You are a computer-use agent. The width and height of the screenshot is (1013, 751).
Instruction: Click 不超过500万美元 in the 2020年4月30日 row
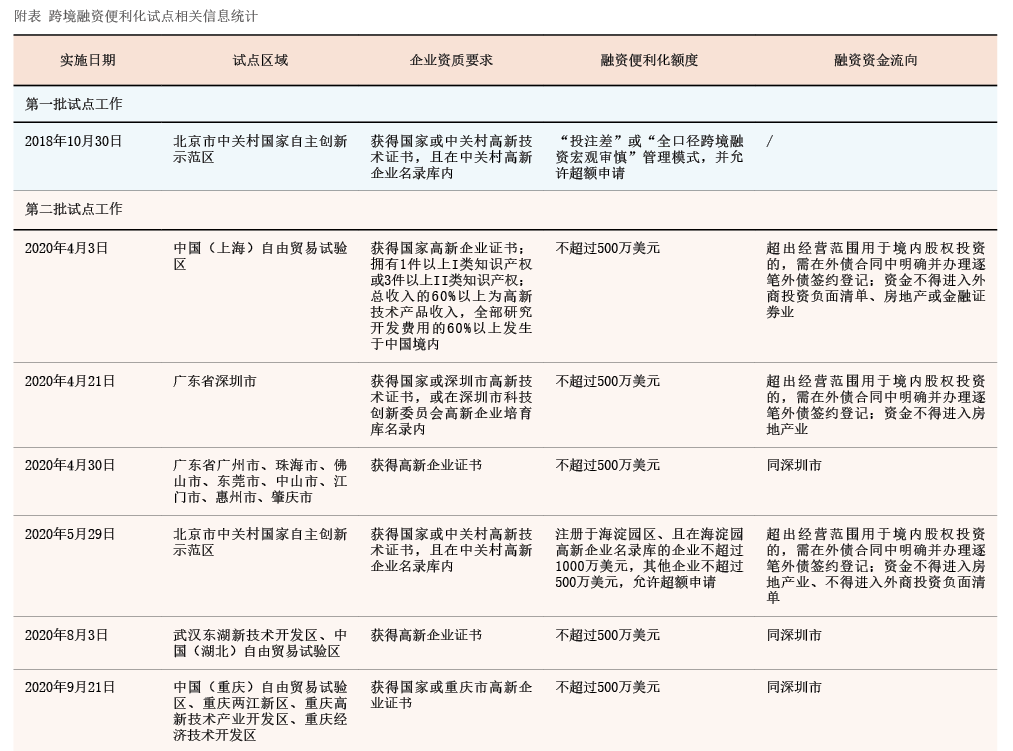[608, 465]
